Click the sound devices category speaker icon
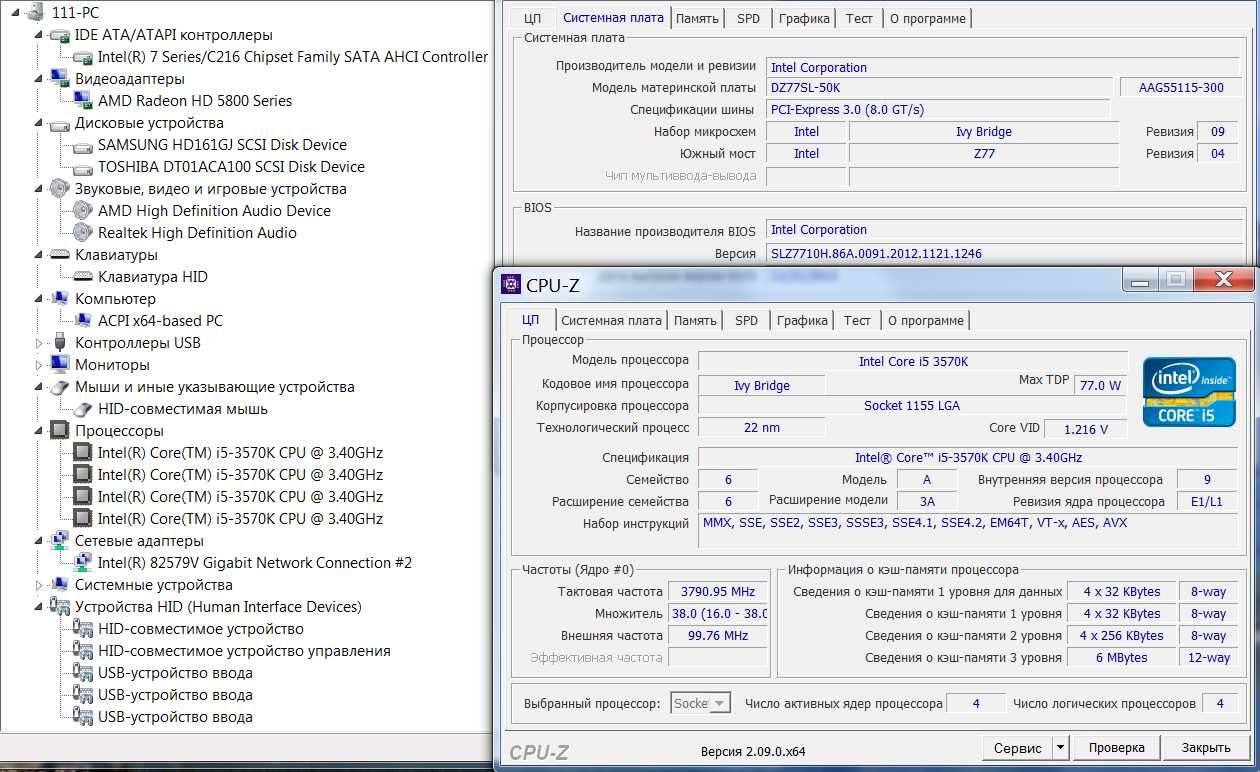This screenshot has width=1260, height=772. pos(58,188)
